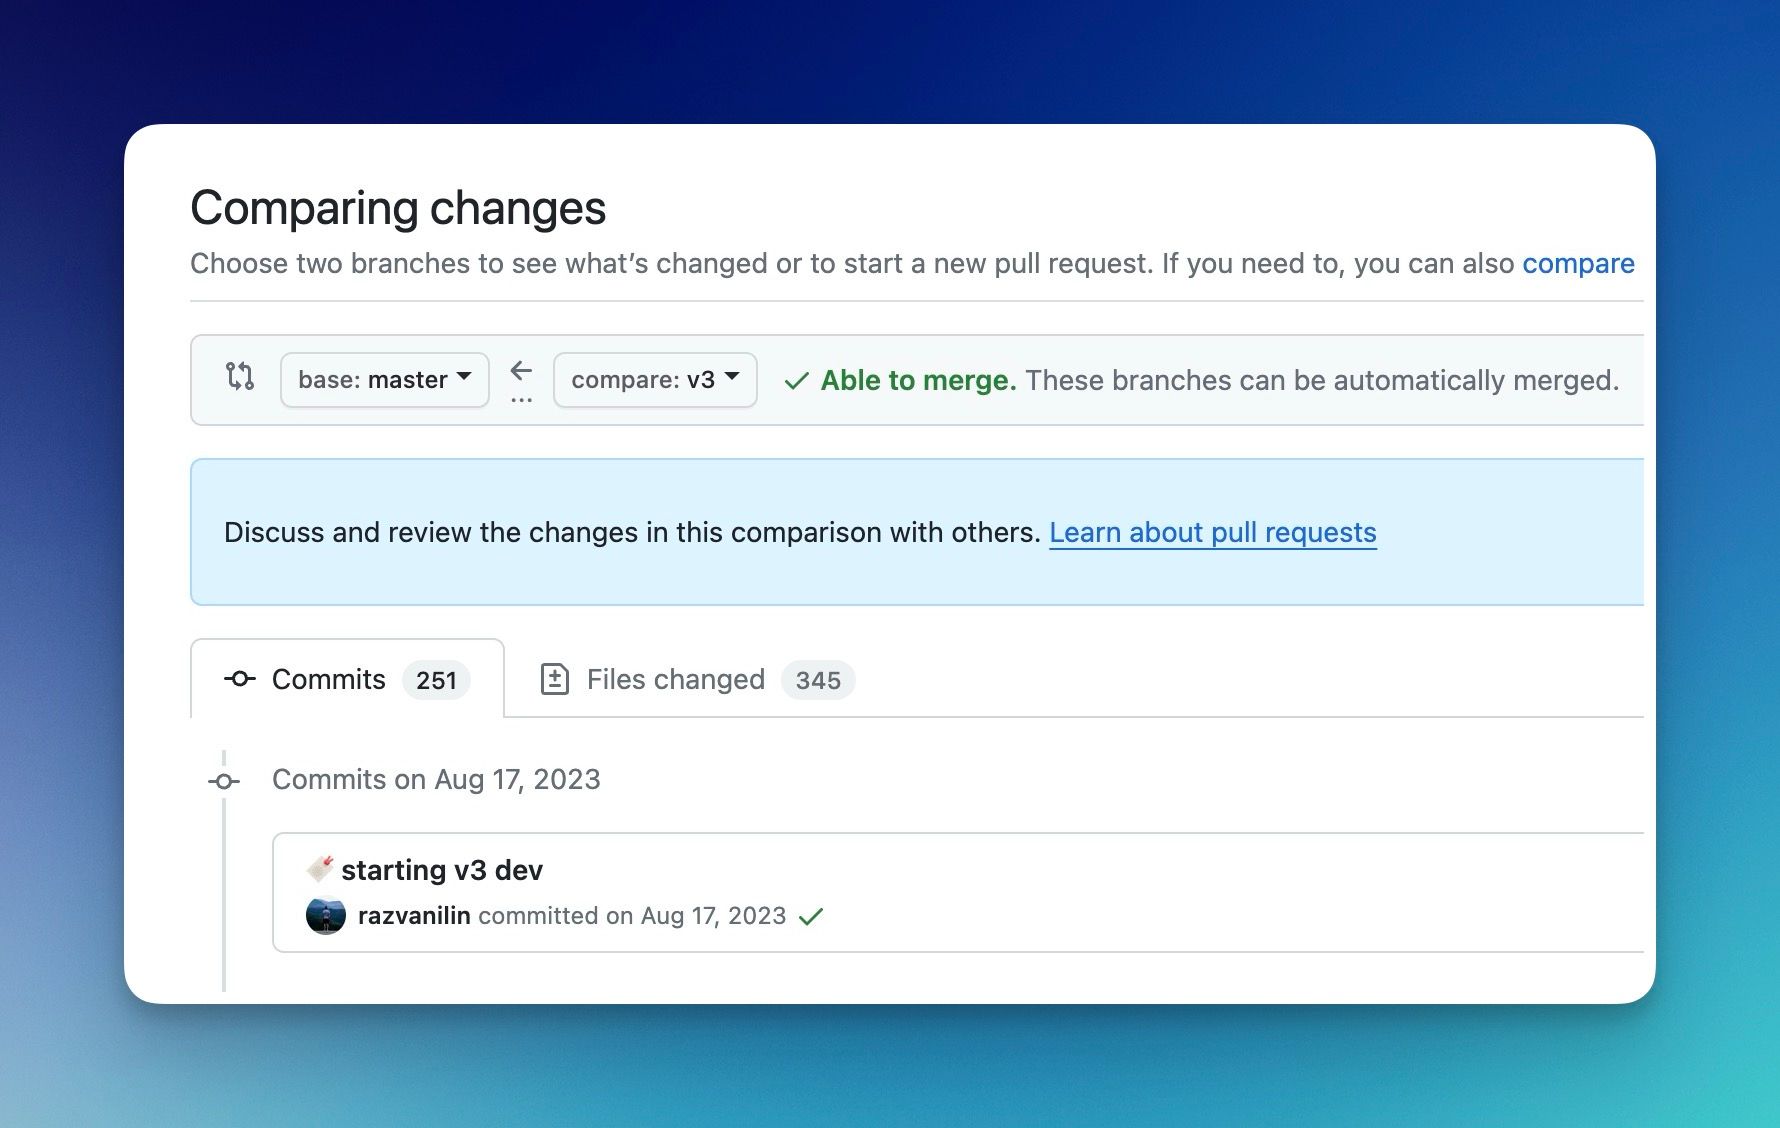Click the 251 commits counter badge
Screen dimensions: 1780x1128
click(x=436, y=679)
